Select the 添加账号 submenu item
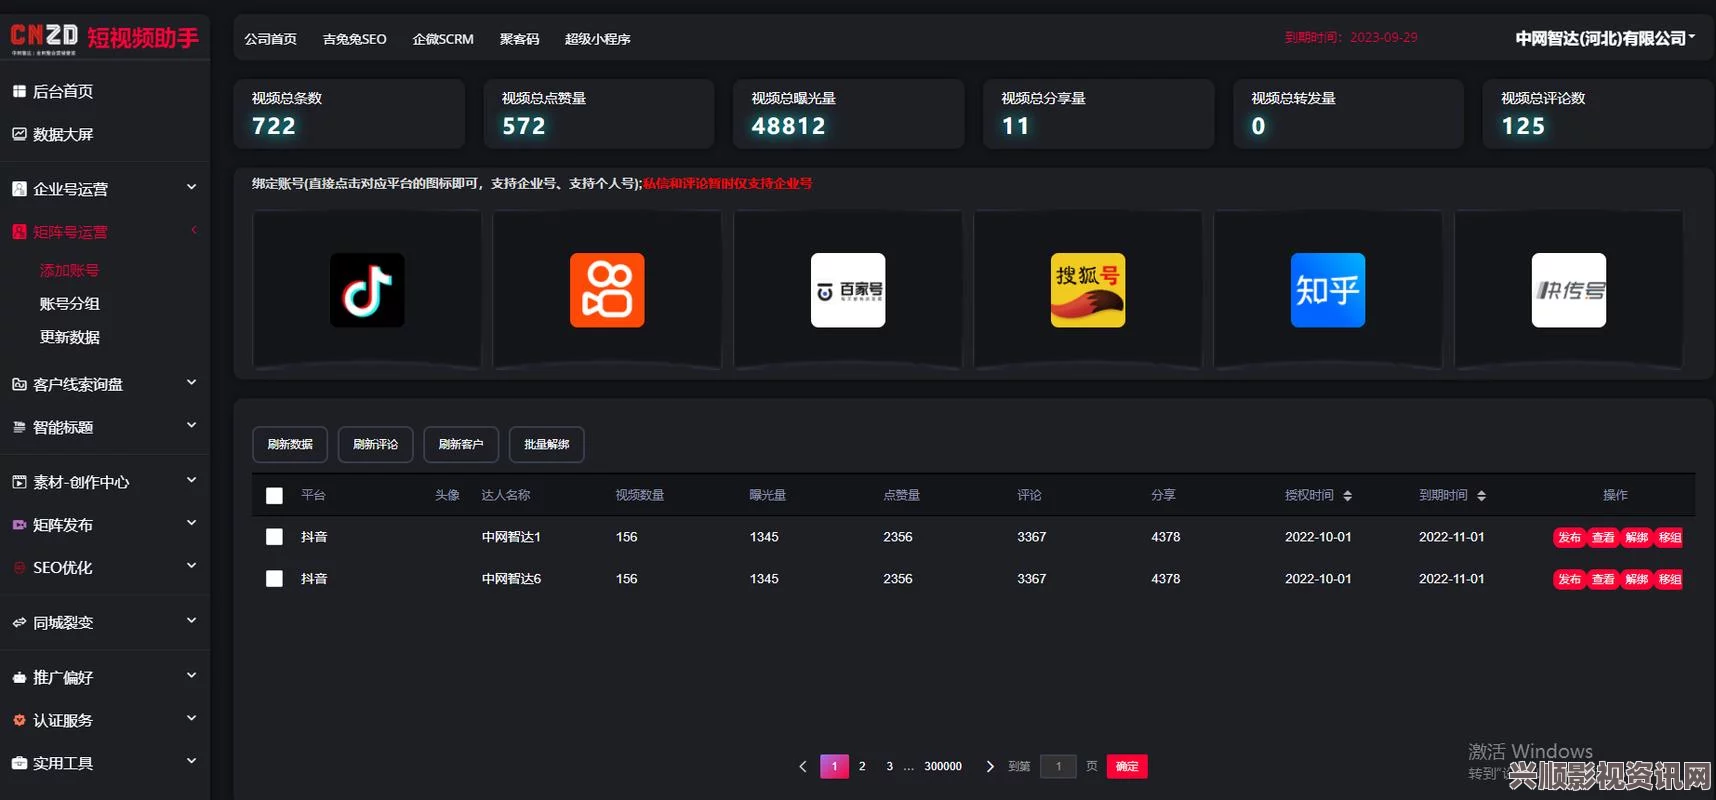 (x=69, y=271)
